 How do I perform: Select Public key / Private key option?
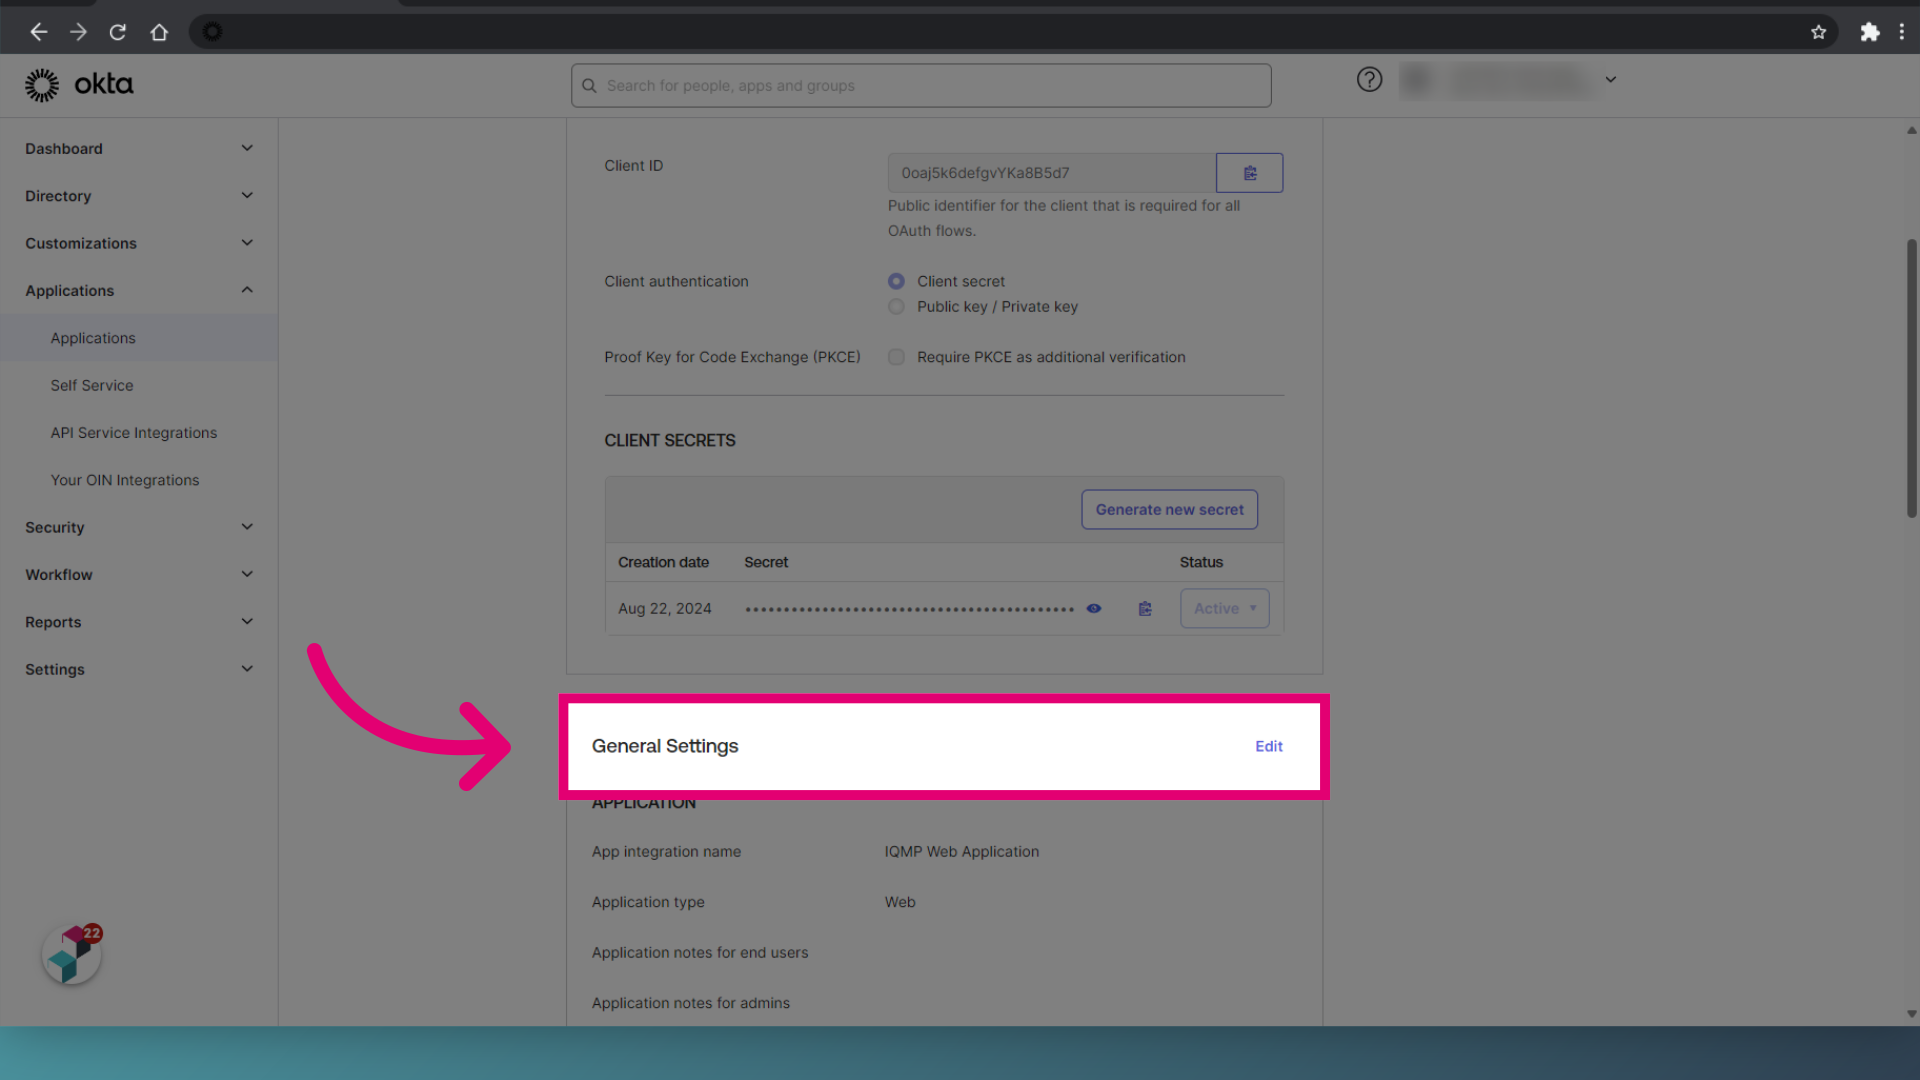[896, 307]
